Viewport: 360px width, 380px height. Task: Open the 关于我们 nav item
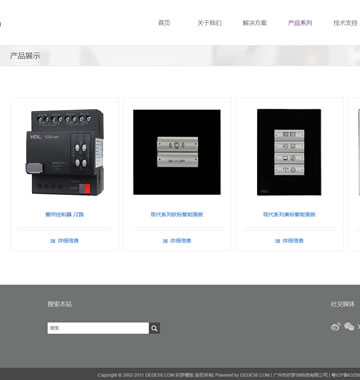click(209, 23)
